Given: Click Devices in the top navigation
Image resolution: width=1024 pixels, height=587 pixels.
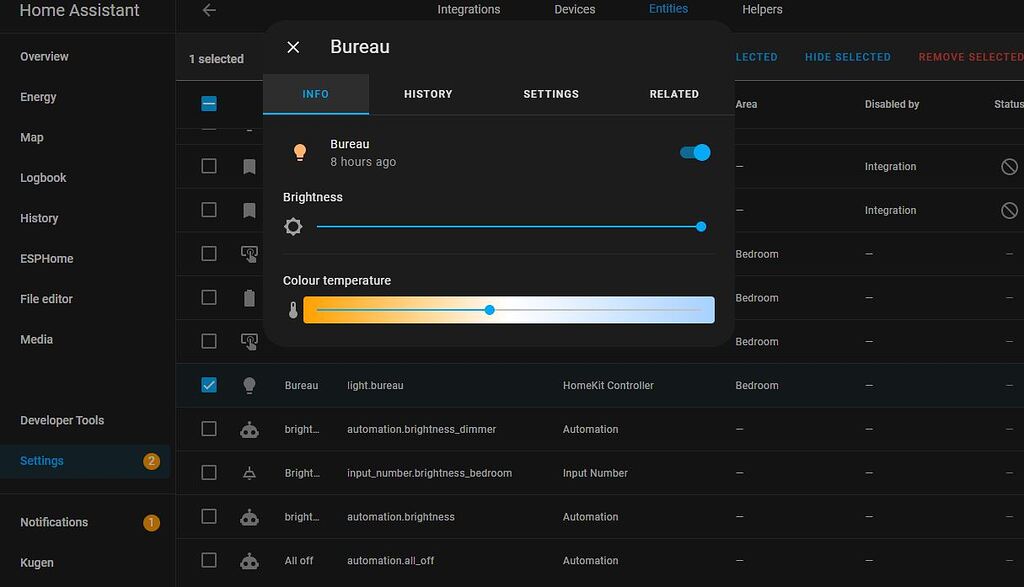Looking at the screenshot, I should click(x=574, y=9).
